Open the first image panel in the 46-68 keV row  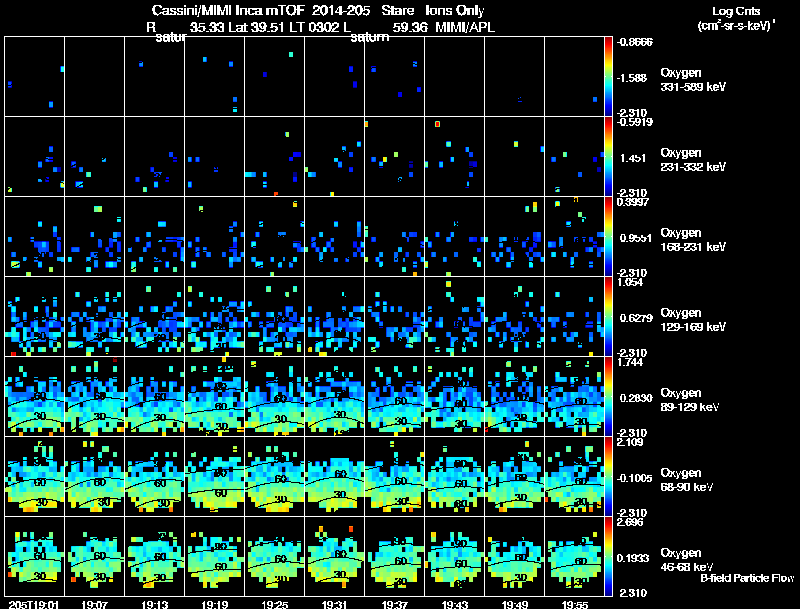click(x=35, y=556)
